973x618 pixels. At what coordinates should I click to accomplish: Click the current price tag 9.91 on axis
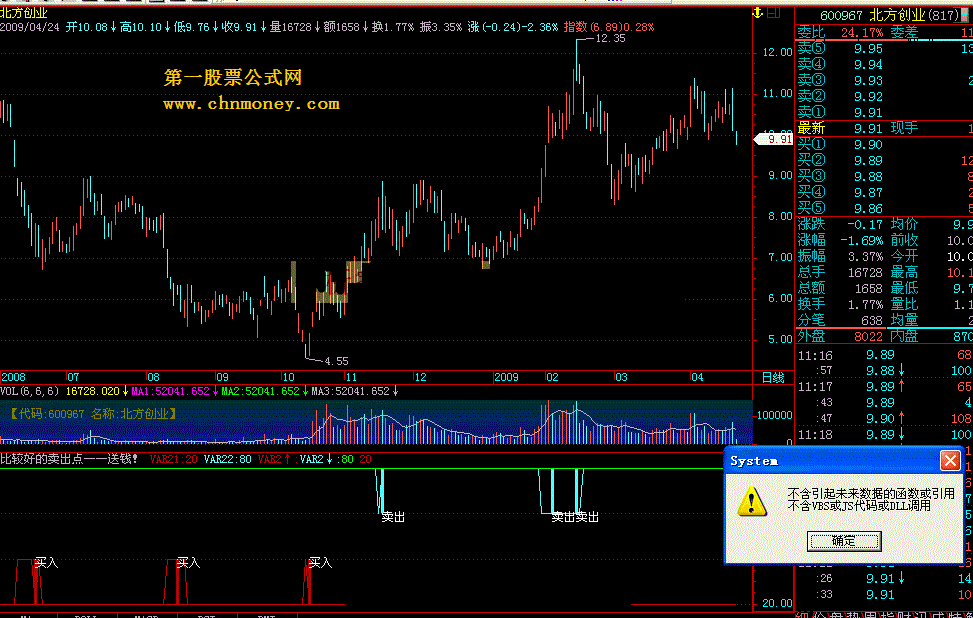(x=774, y=139)
